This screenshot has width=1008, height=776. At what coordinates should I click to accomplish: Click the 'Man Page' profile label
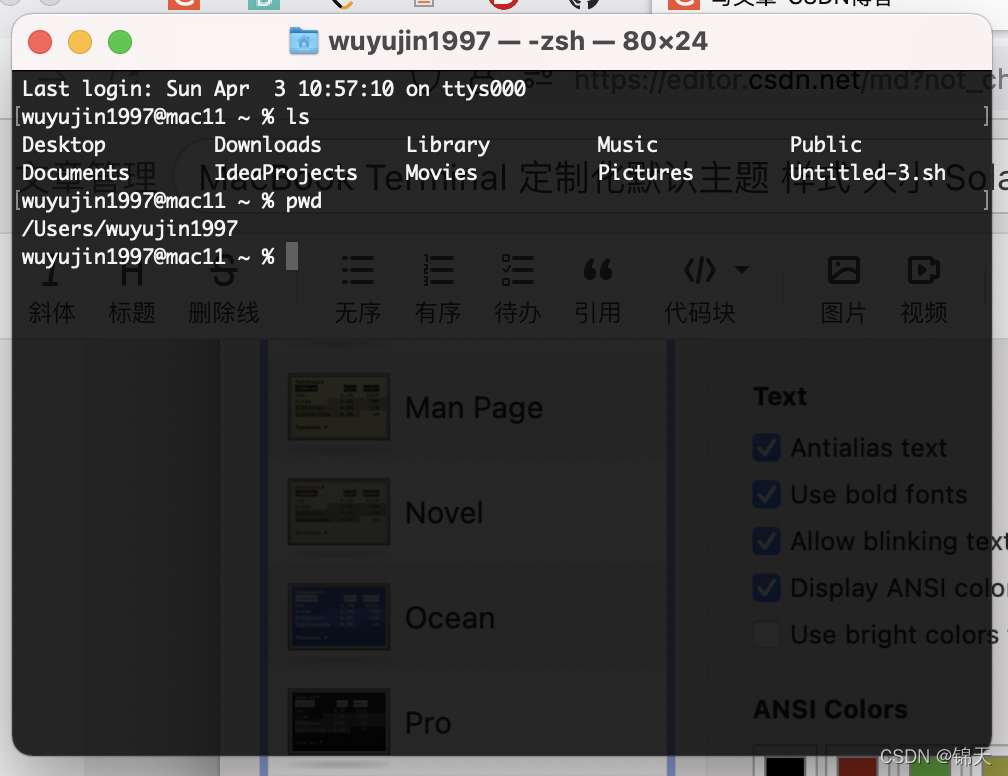point(474,408)
